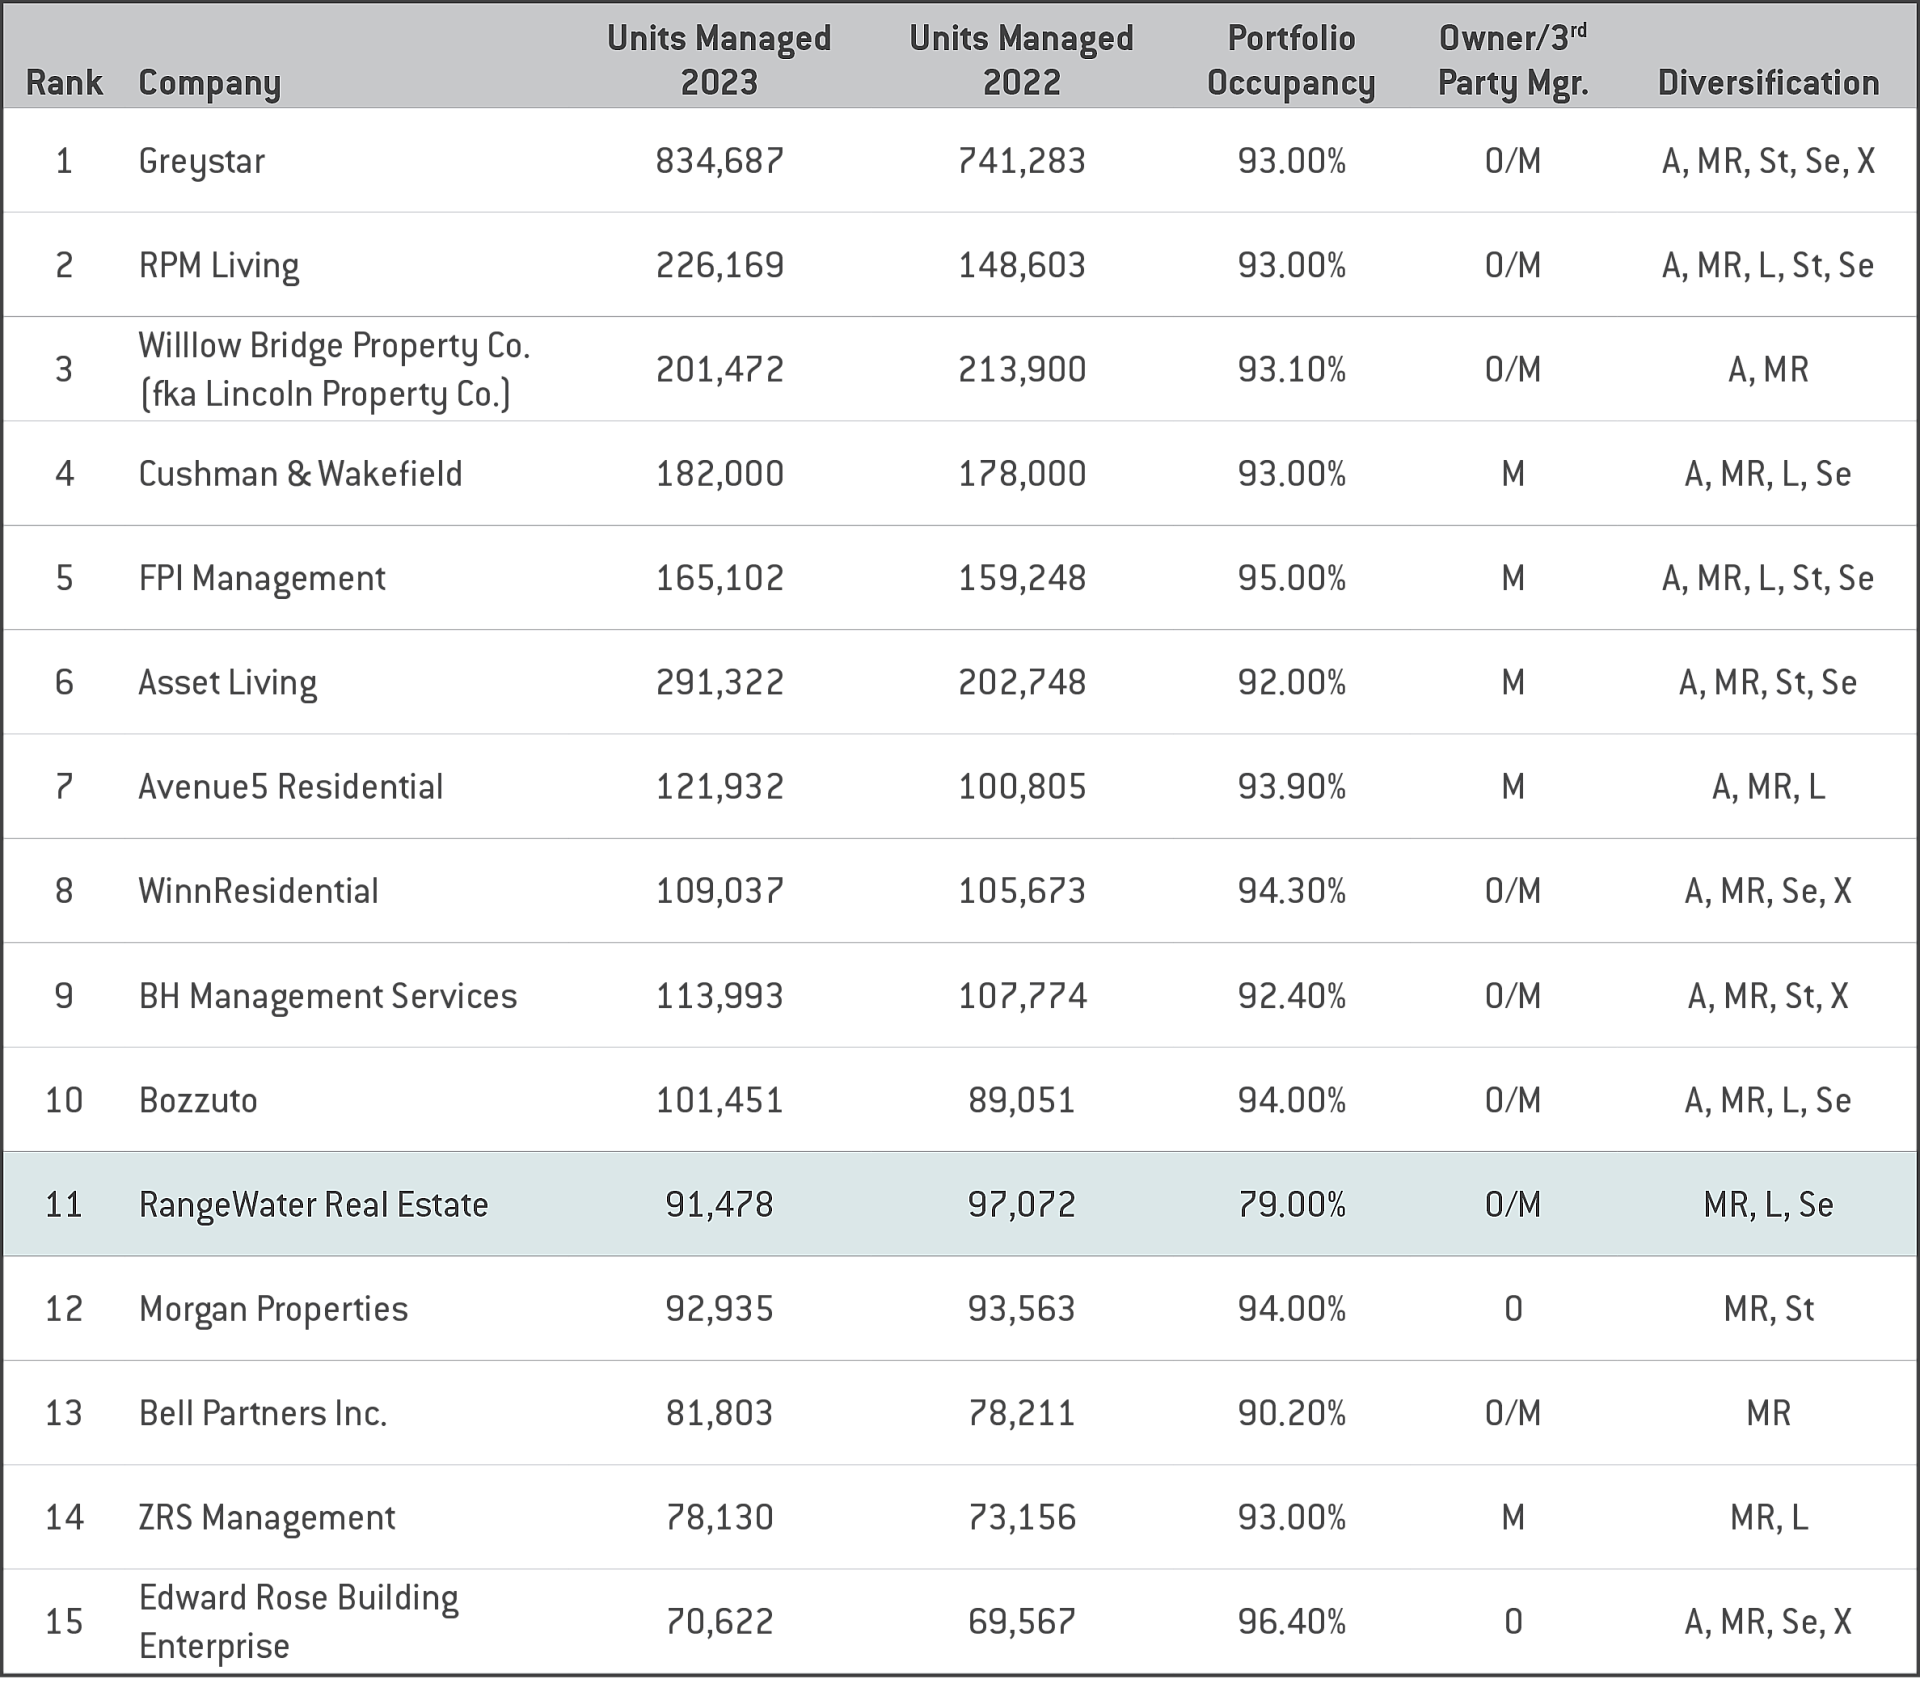1920x1692 pixels.
Task: Click the 202,748 units cell
Action: pos(1021,683)
